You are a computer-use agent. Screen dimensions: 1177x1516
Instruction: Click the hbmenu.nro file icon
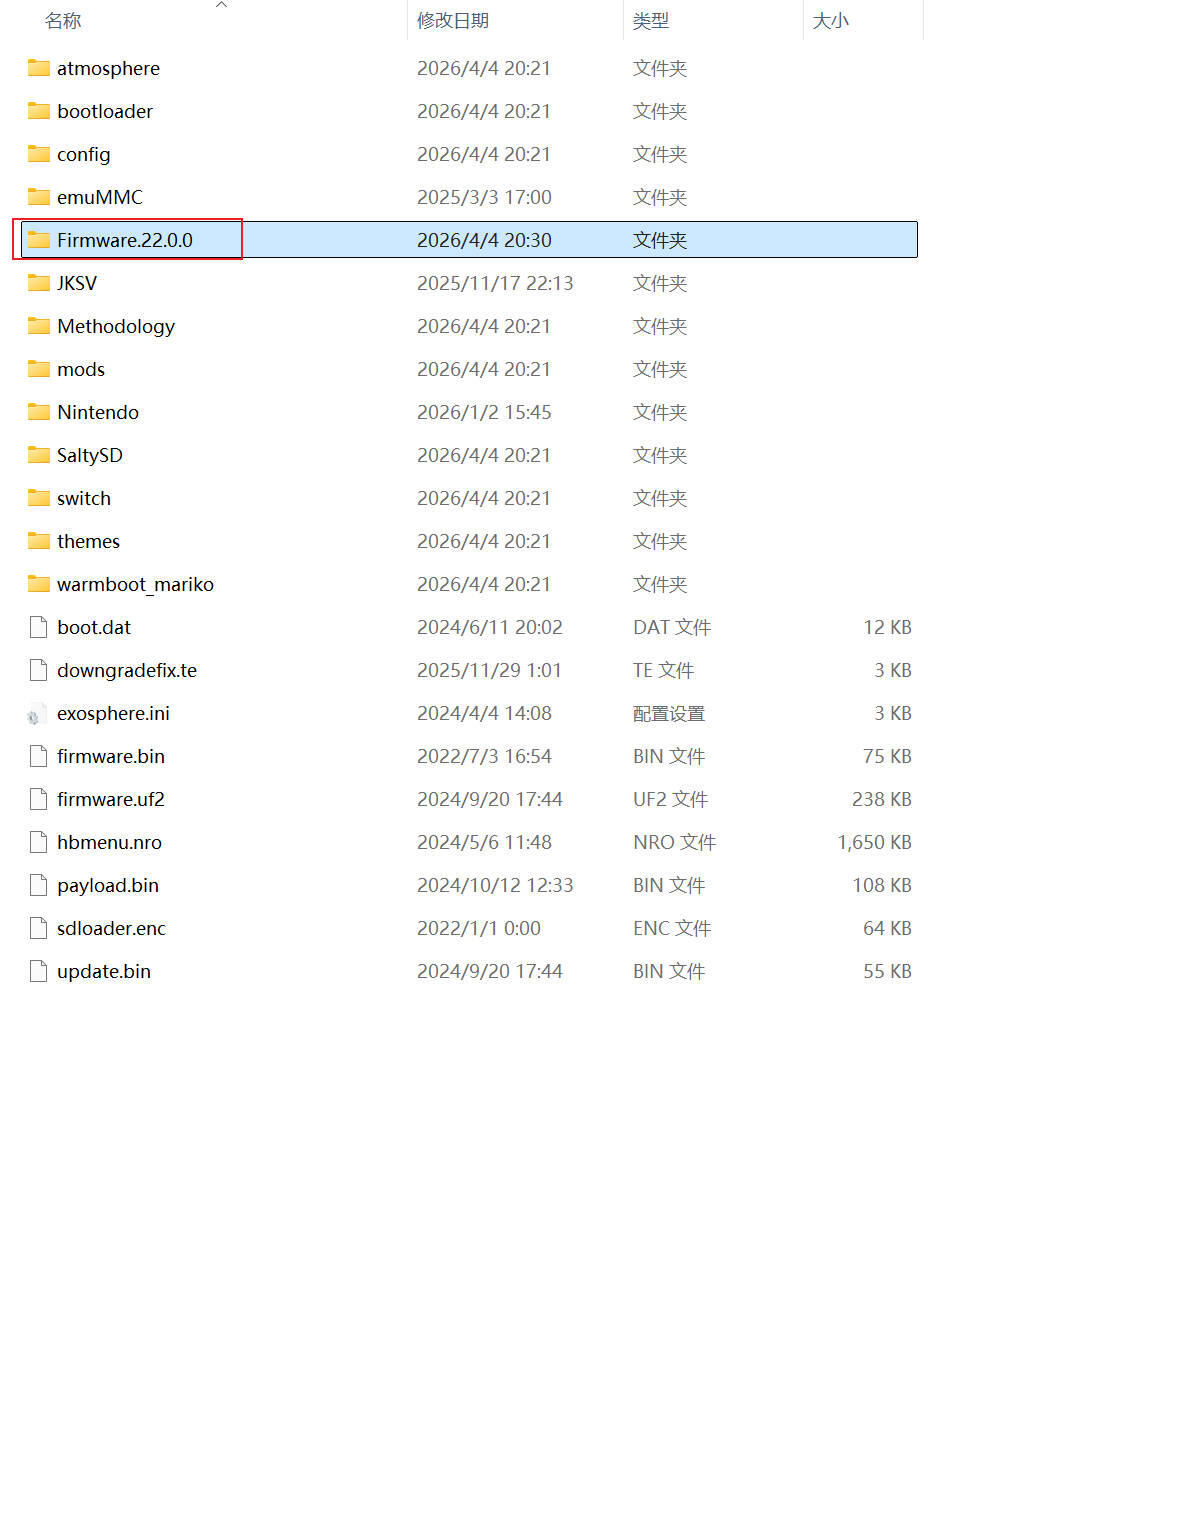(x=38, y=842)
